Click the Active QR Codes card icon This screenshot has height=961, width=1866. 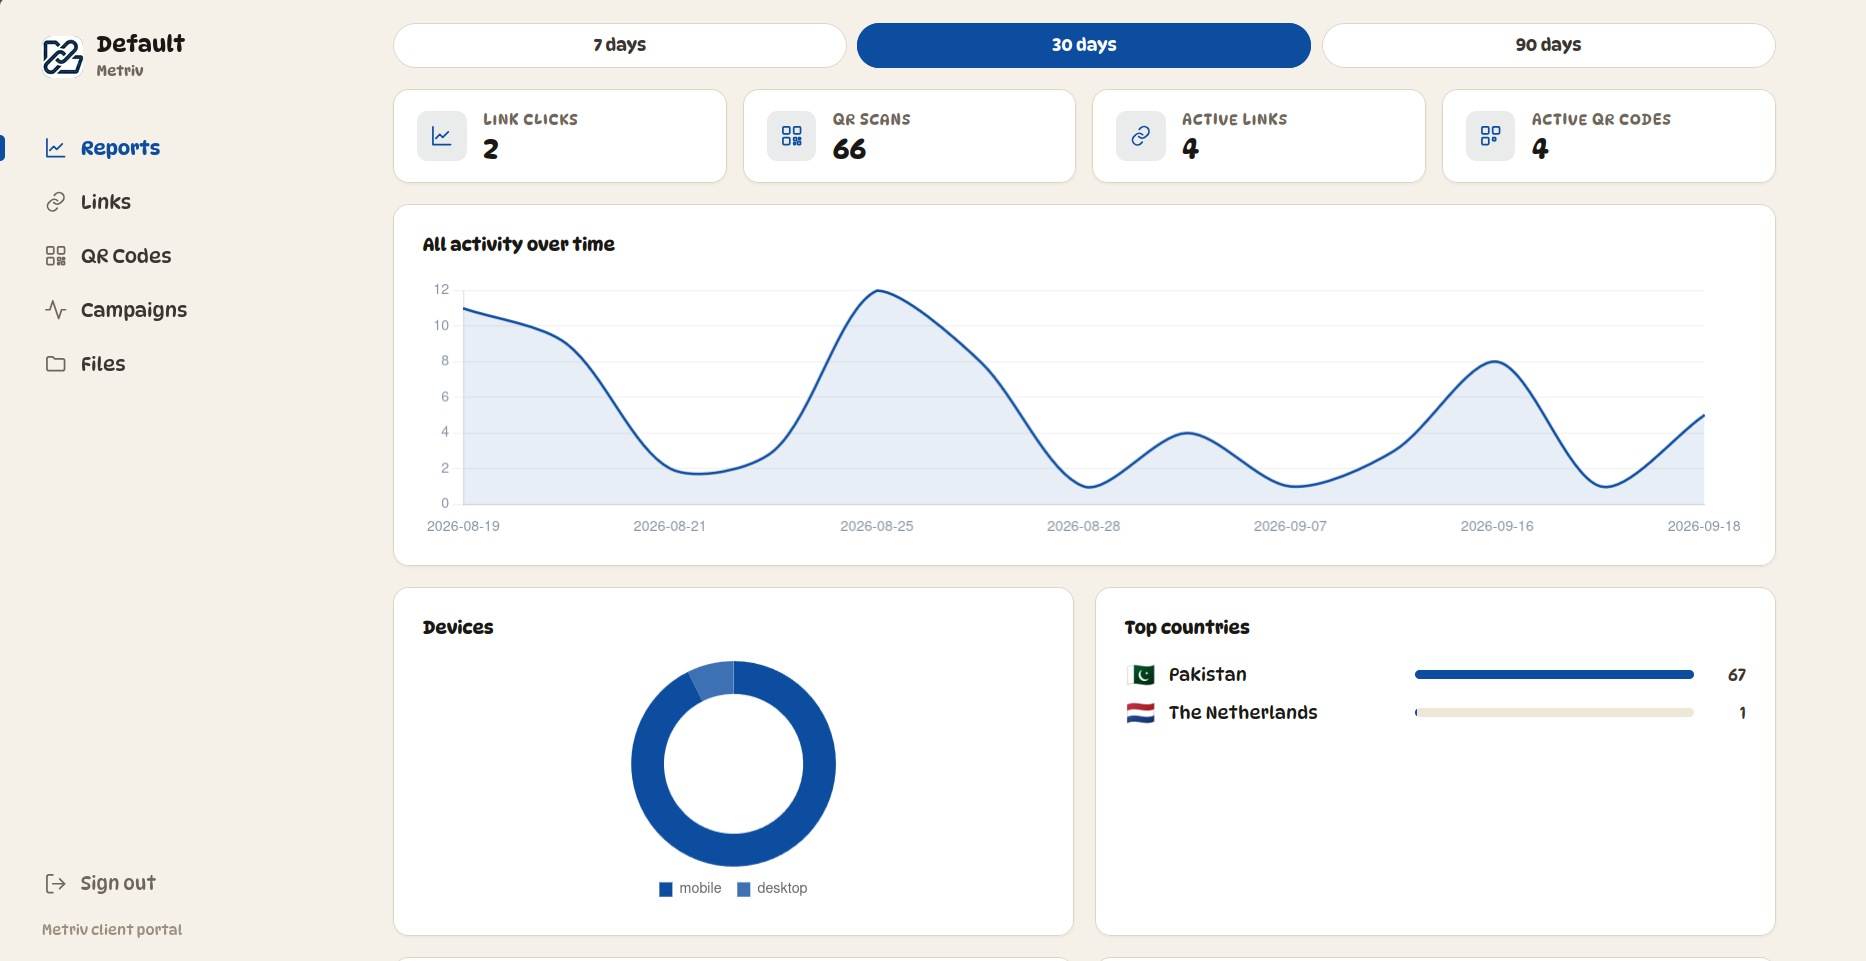(1491, 136)
